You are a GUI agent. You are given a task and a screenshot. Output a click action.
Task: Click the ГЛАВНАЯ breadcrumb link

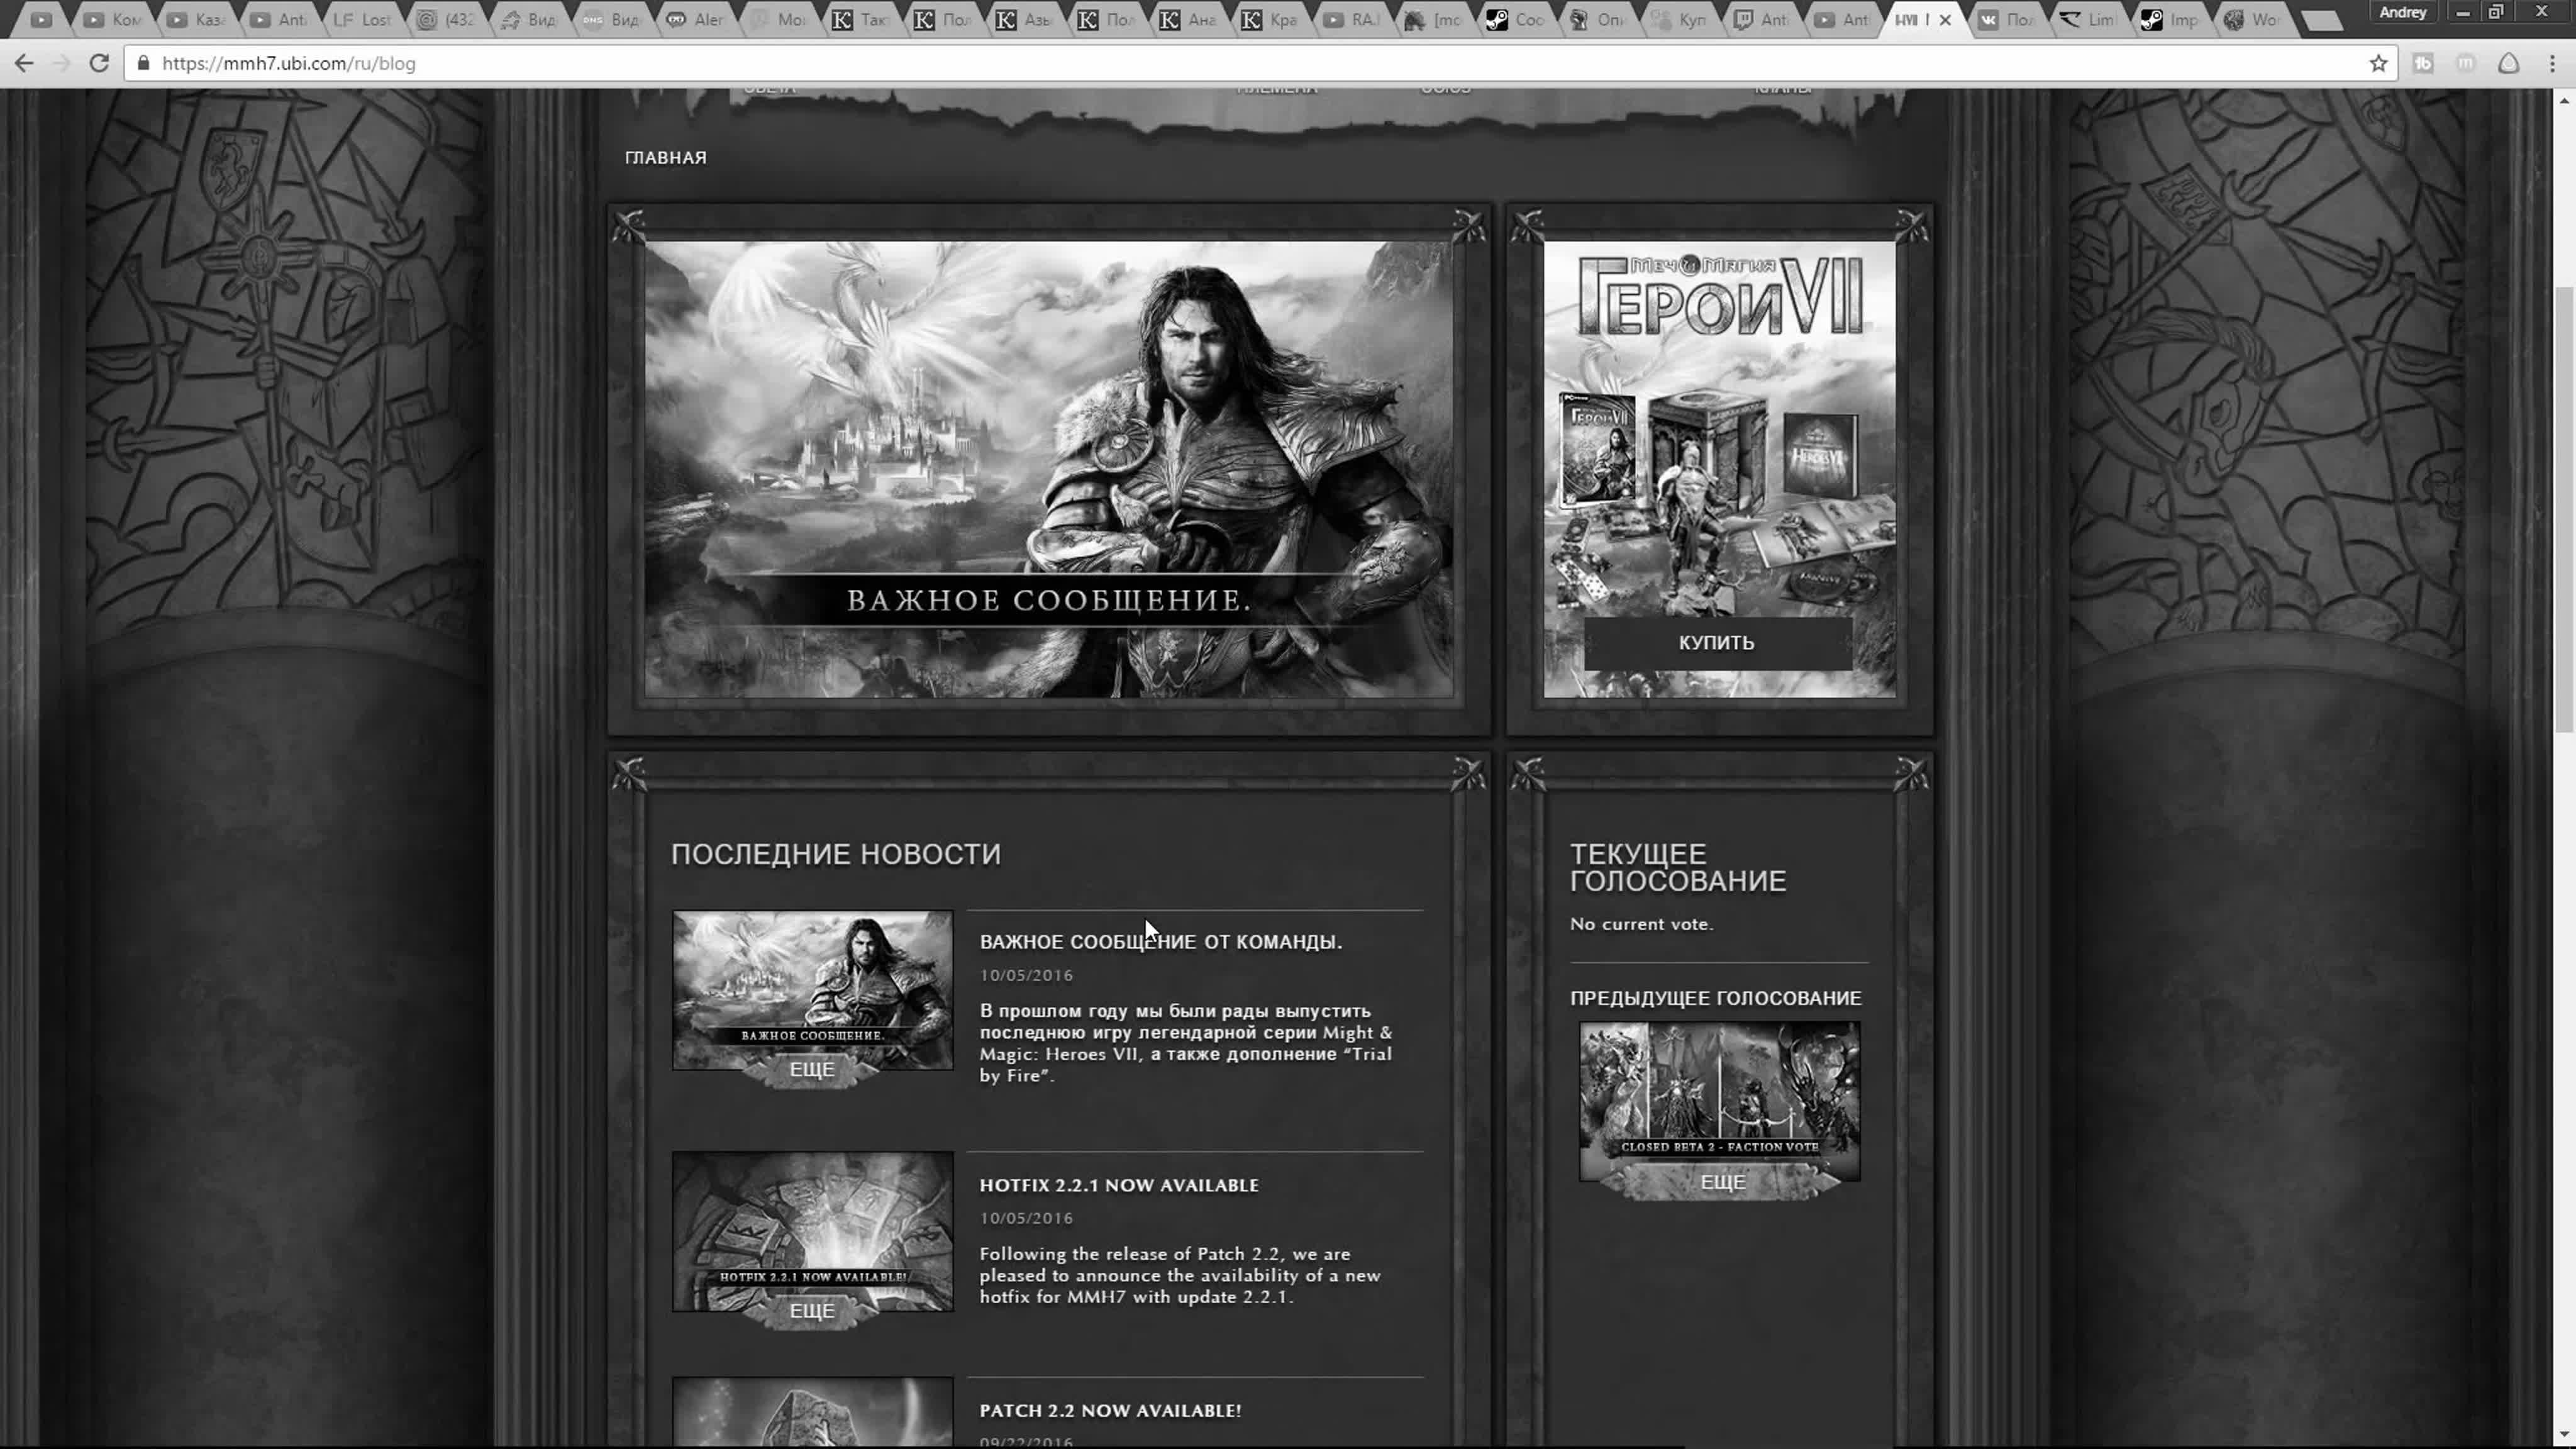[x=665, y=158]
